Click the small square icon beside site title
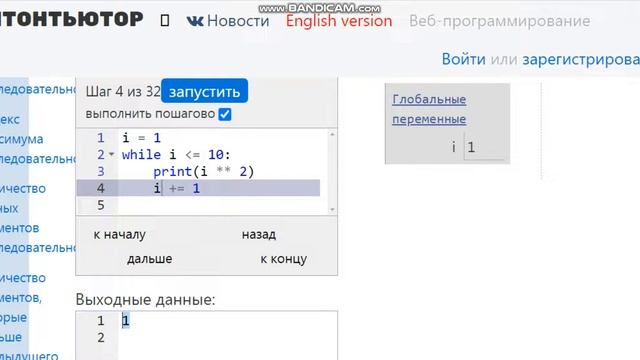640x360 pixels. (x=164, y=20)
